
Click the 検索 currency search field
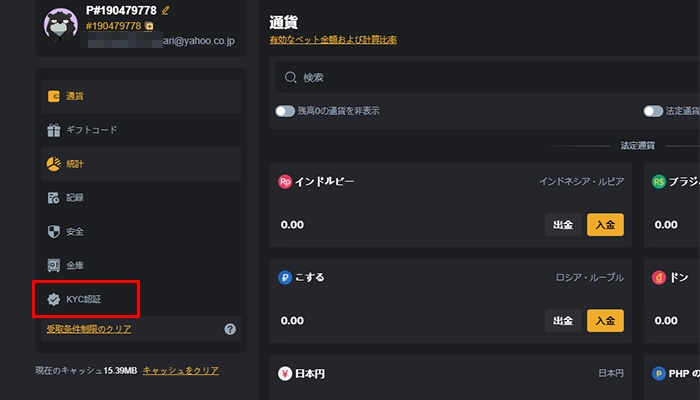(480, 77)
